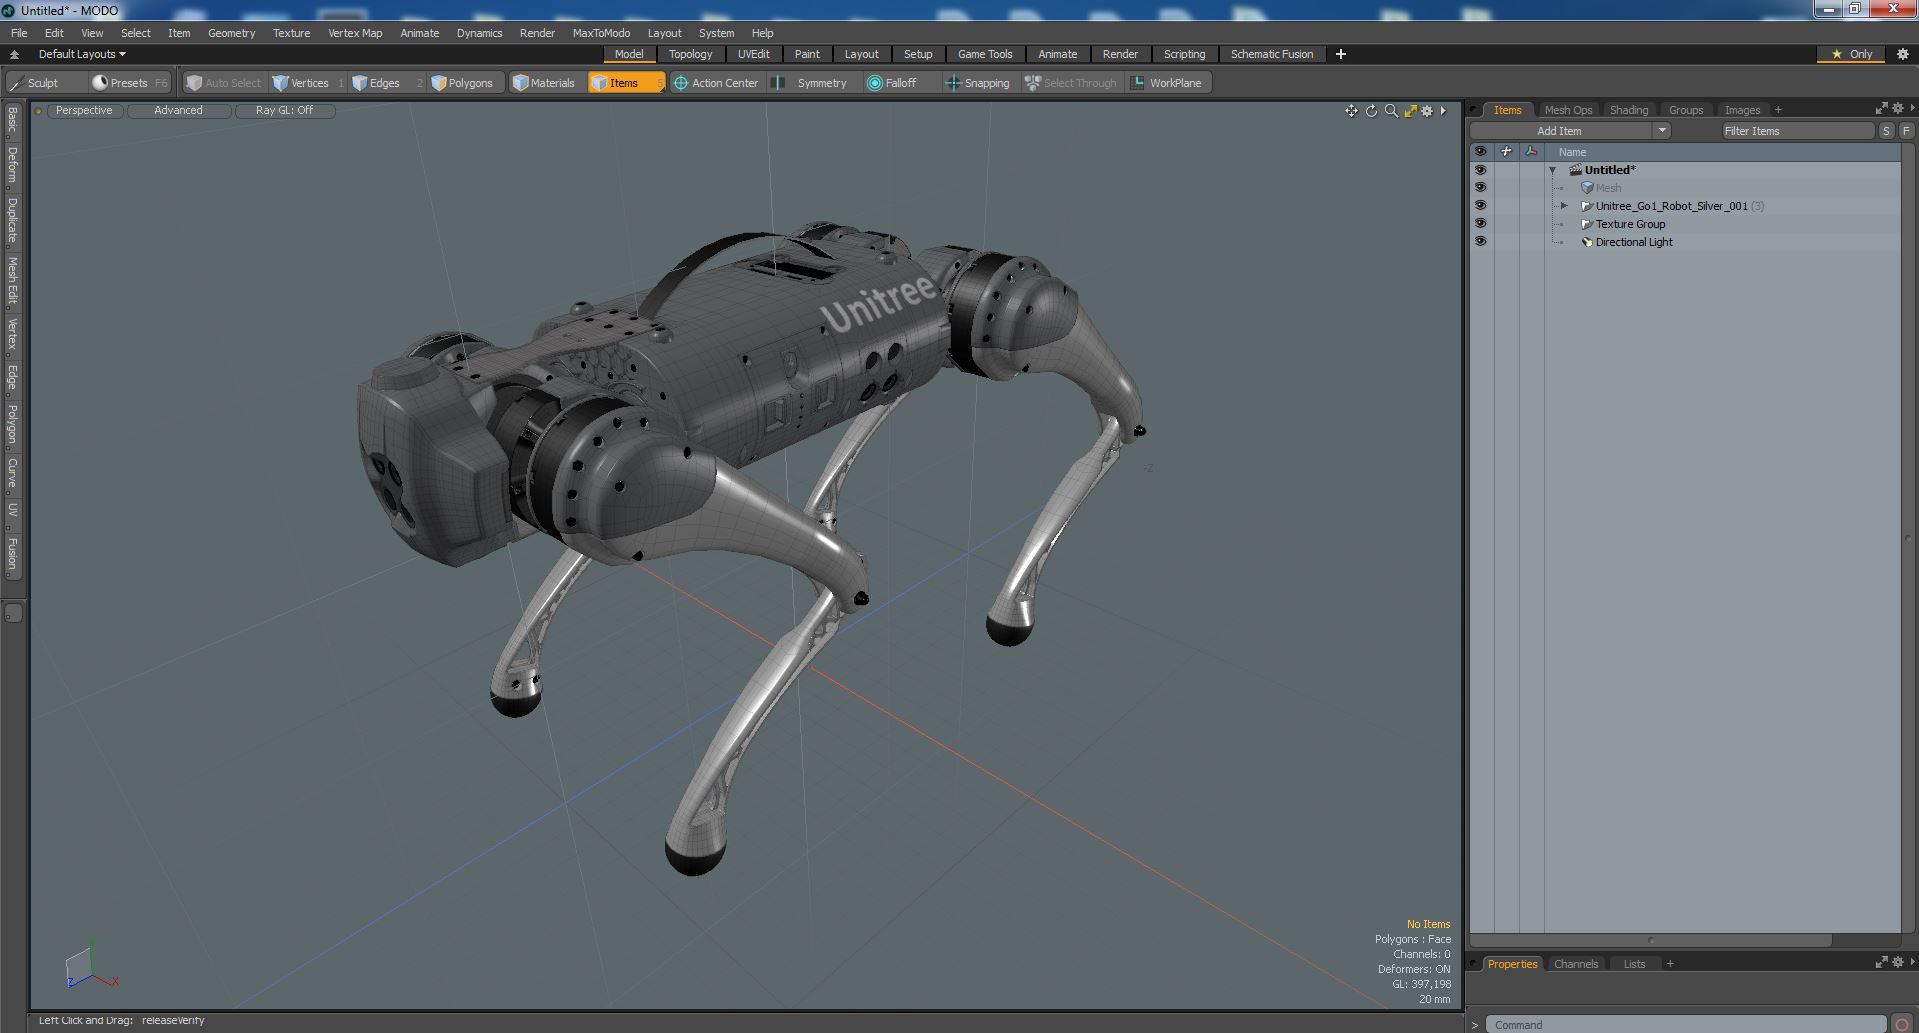Open the Mesh Edit vertical sidebar tab
The height and width of the screenshot is (1033, 1919).
point(13,280)
